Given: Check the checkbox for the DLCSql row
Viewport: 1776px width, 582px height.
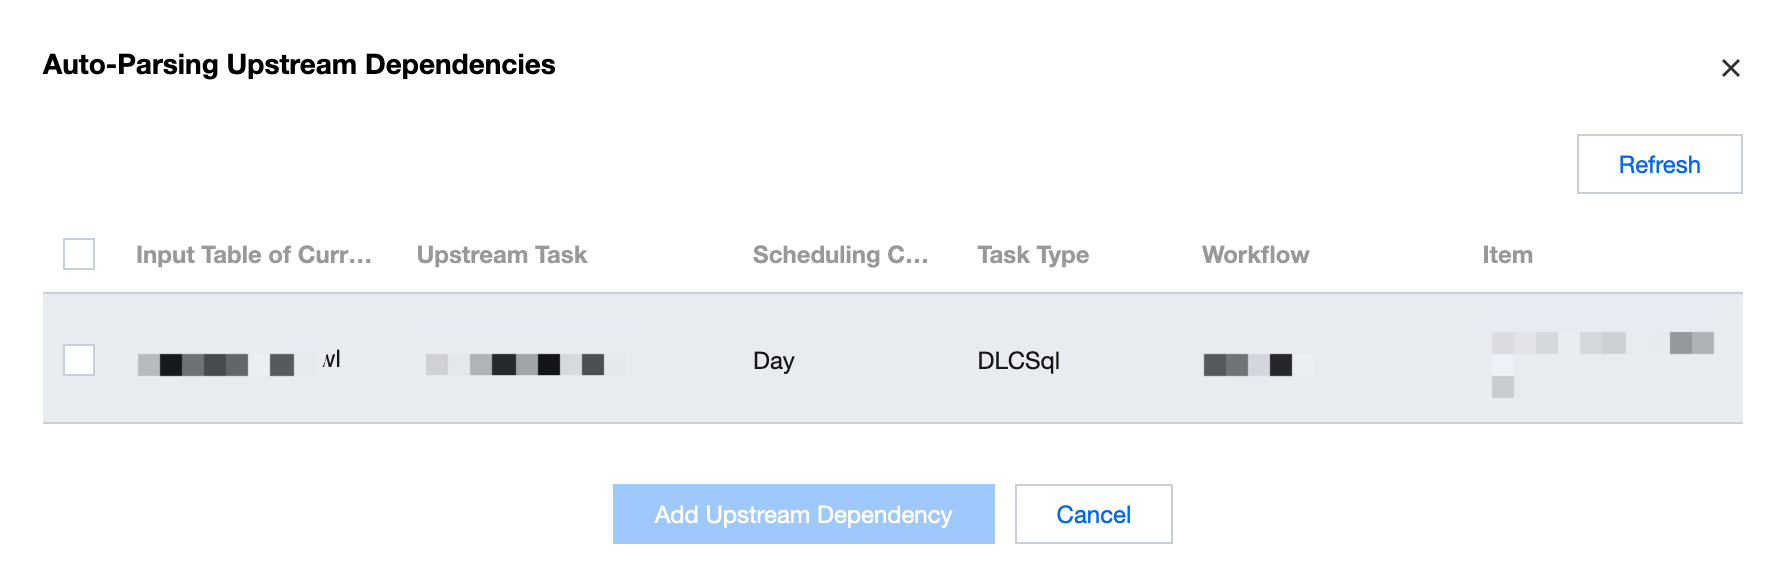Looking at the screenshot, I should pos(79,360).
